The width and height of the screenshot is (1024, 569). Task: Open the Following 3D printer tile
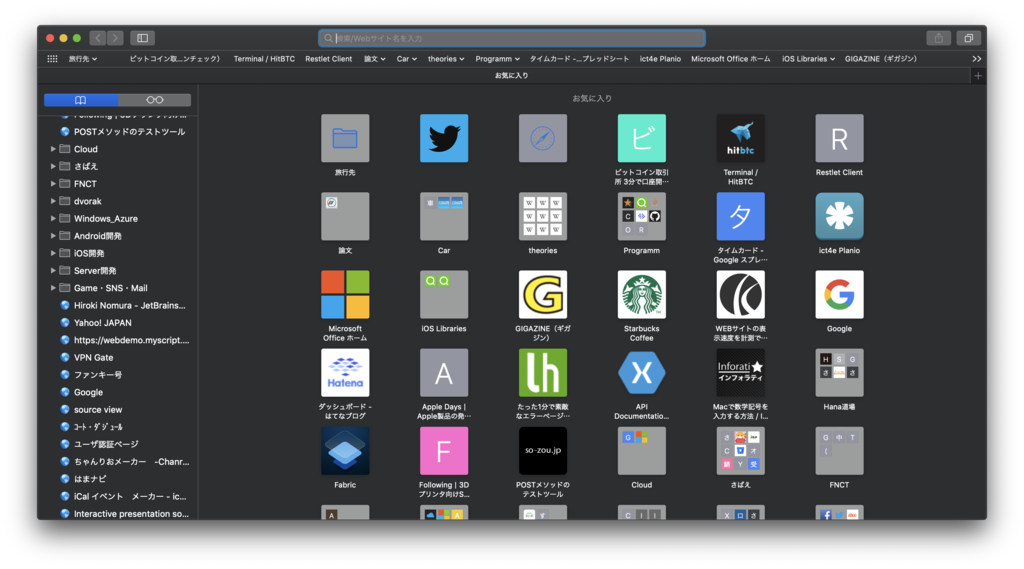444,451
